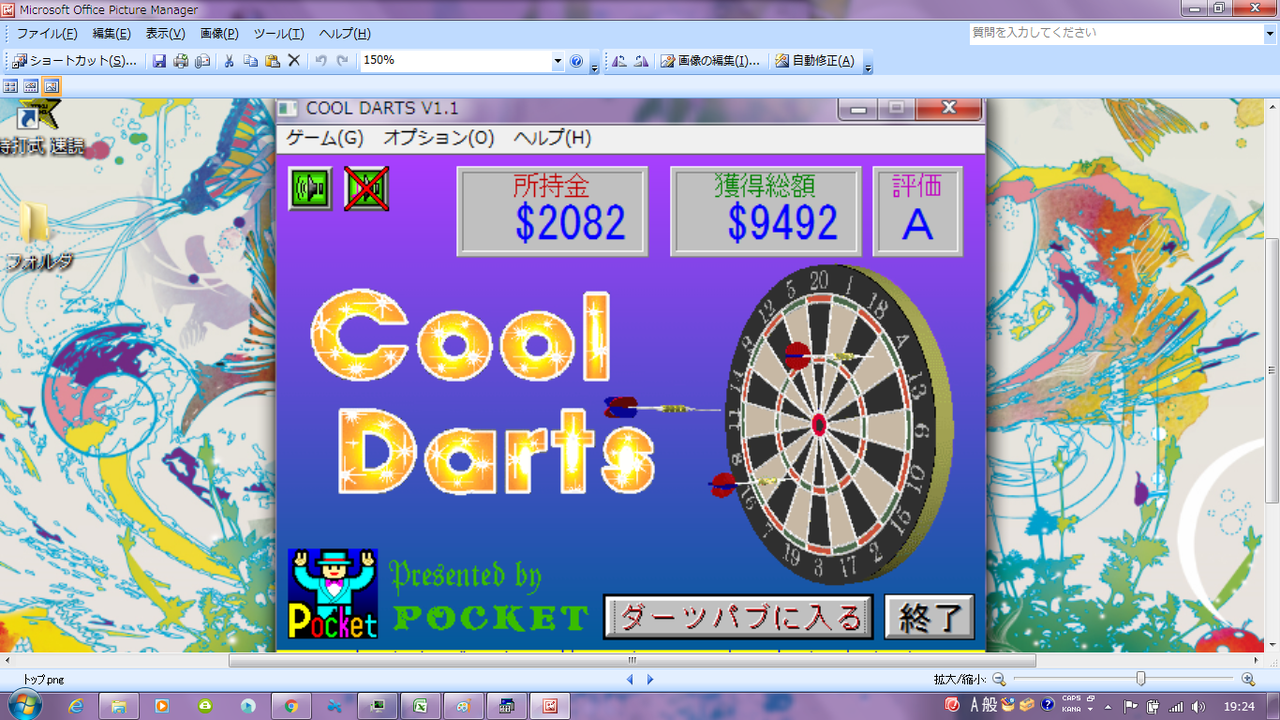
Task: Open the ファイル(F) menu
Action: click(46, 33)
